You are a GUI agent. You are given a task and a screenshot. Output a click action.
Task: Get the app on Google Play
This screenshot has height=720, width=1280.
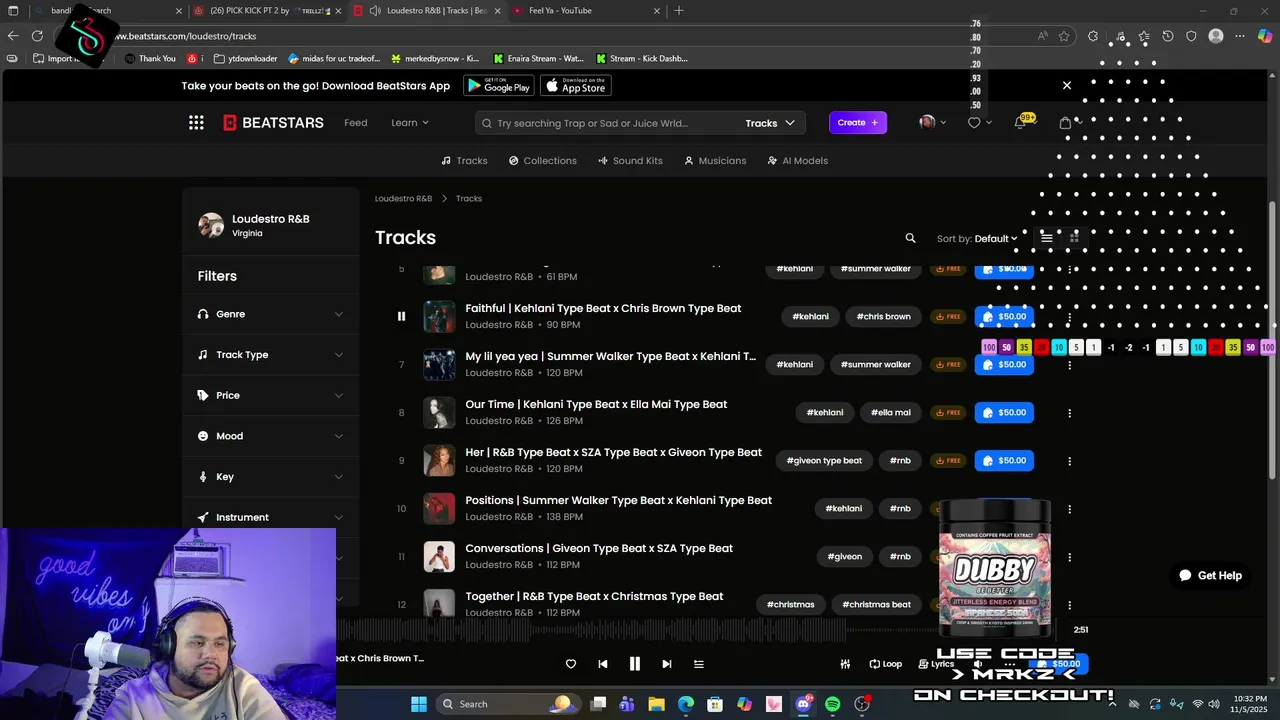(x=498, y=86)
